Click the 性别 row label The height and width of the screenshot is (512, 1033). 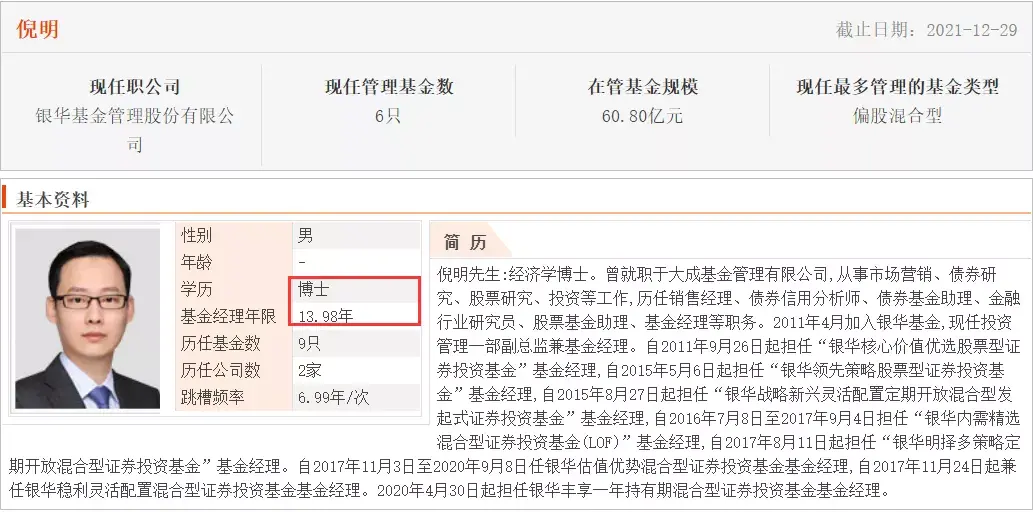coord(196,235)
